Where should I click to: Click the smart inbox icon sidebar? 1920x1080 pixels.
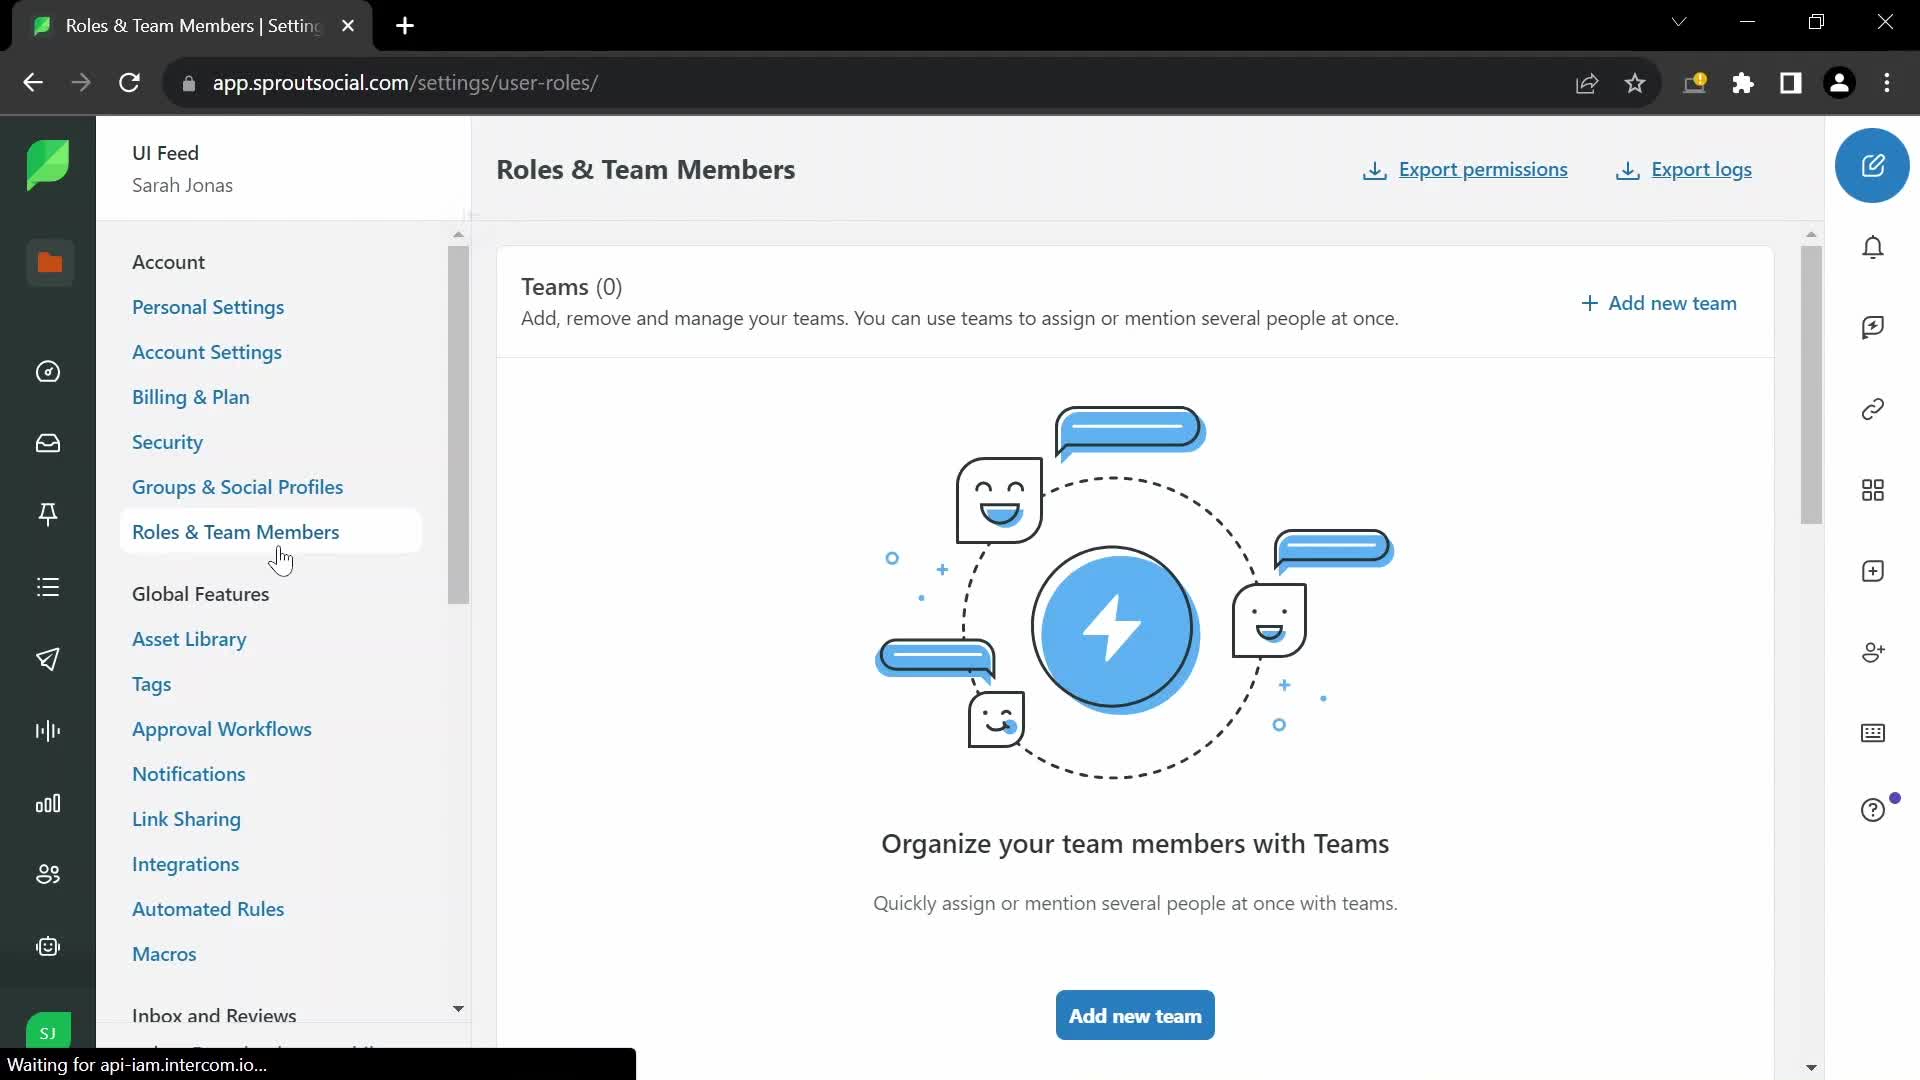click(47, 443)
